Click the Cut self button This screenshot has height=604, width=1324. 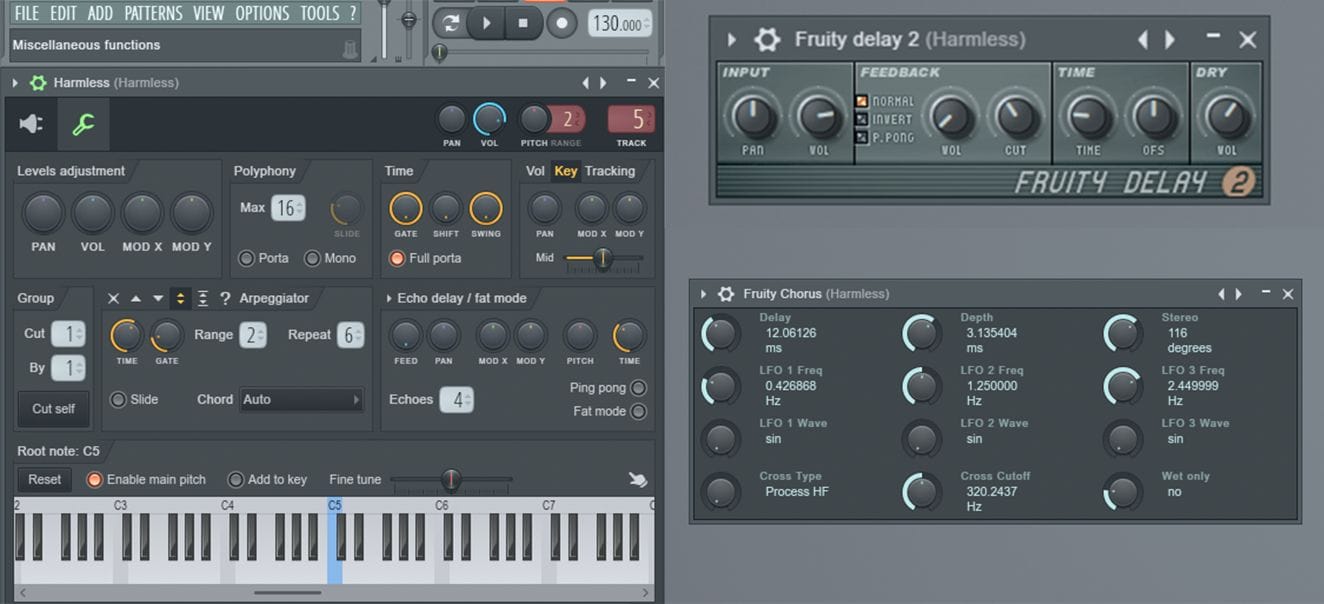pyautogui.click(x=53, y=409)
